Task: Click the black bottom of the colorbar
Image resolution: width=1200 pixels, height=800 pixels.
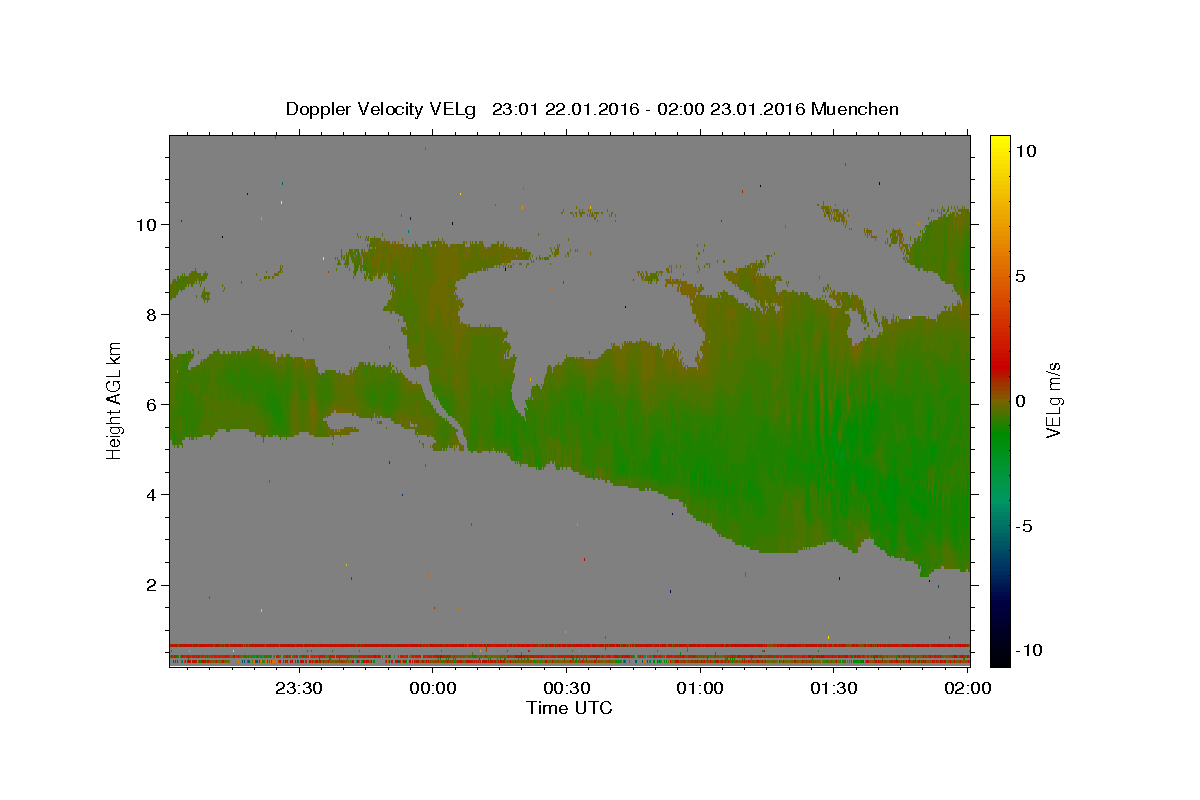Action: point(999,655)
